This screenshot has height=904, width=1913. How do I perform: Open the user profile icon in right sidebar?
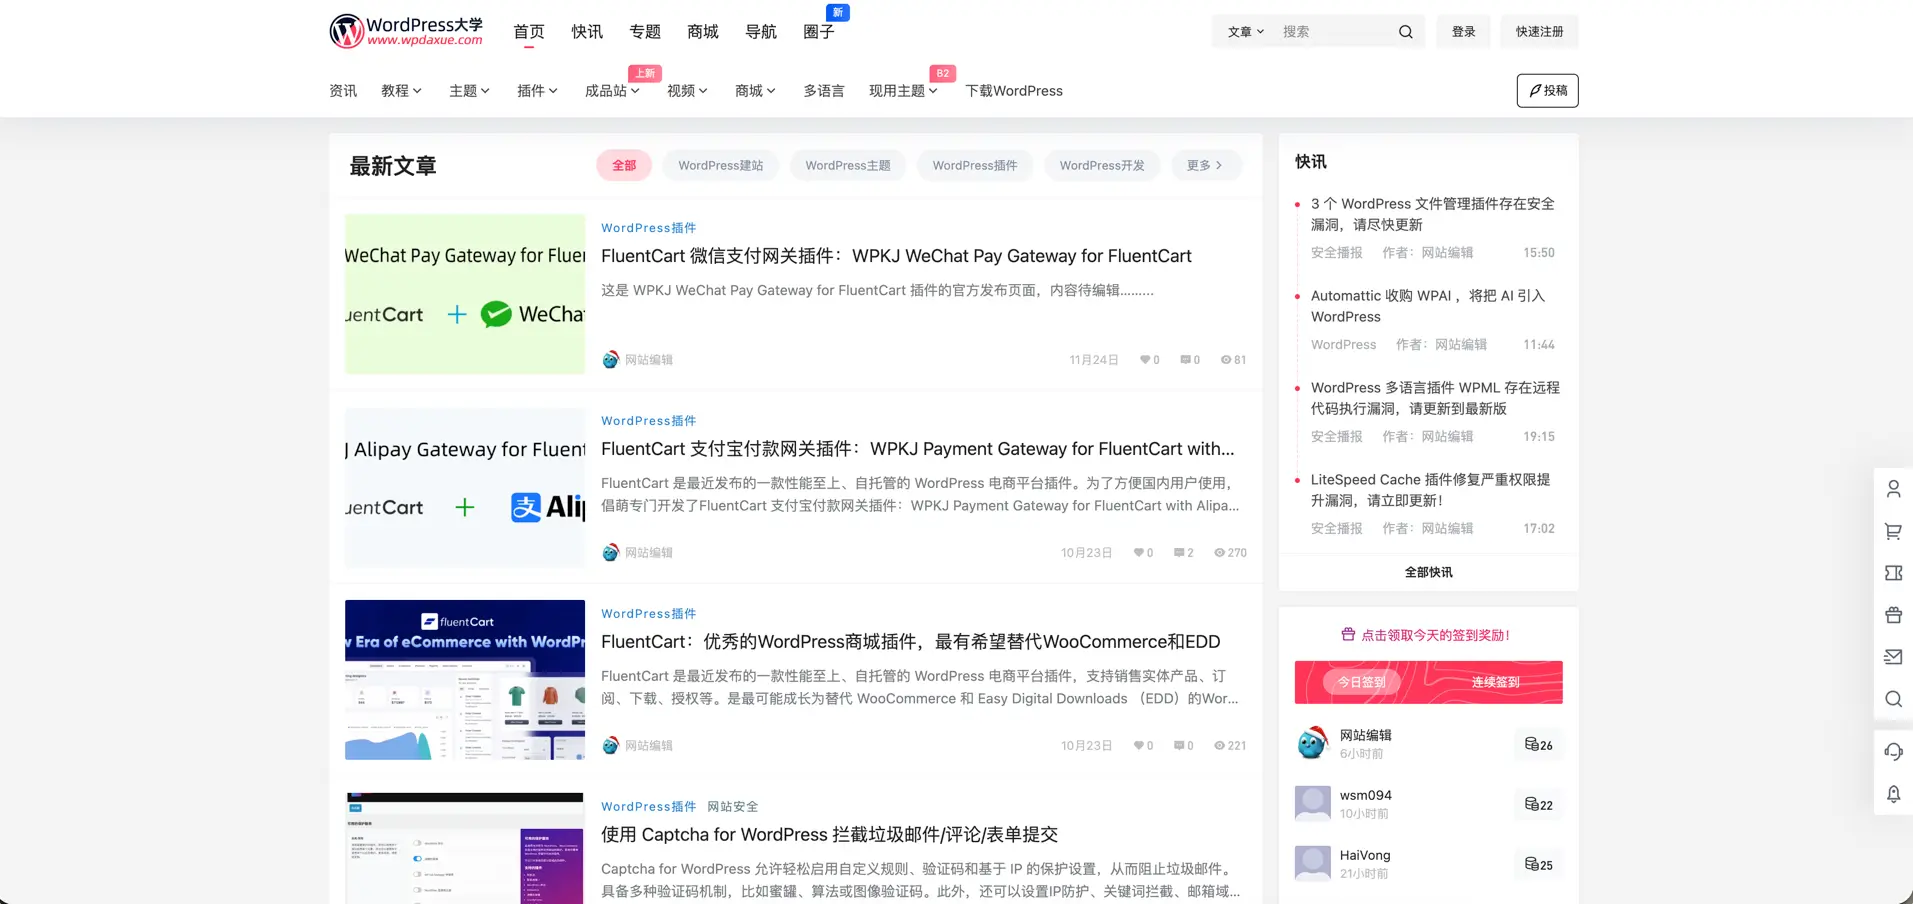pyautogui.click(x=1893, y=489)
